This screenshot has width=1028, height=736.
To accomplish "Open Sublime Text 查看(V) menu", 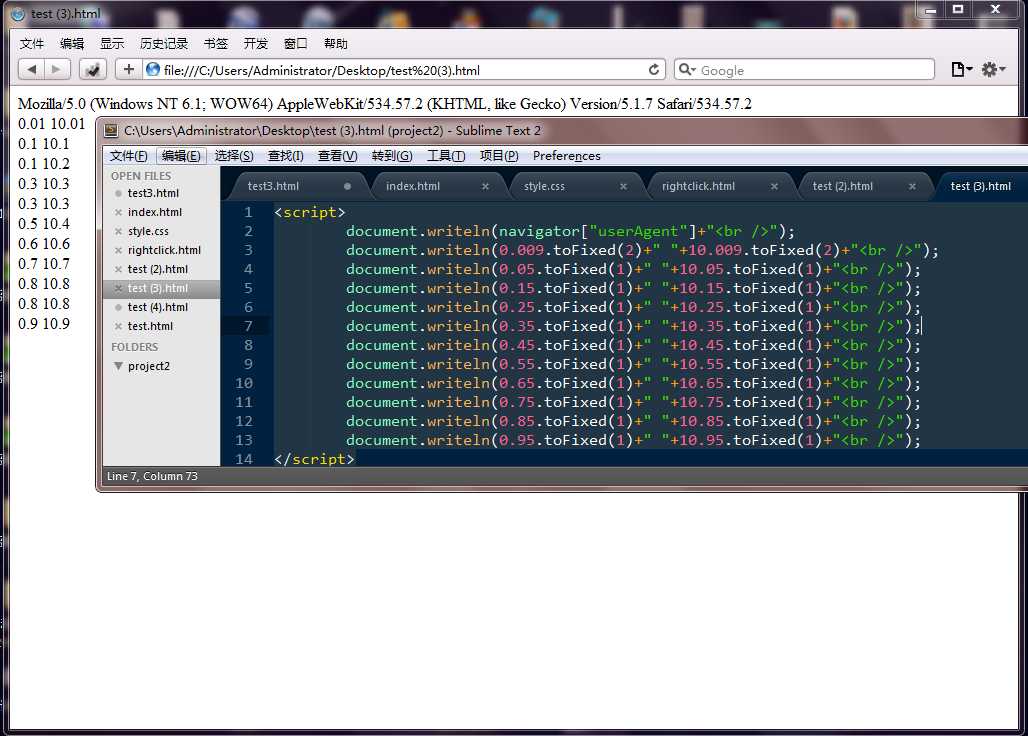I will 338,155.
